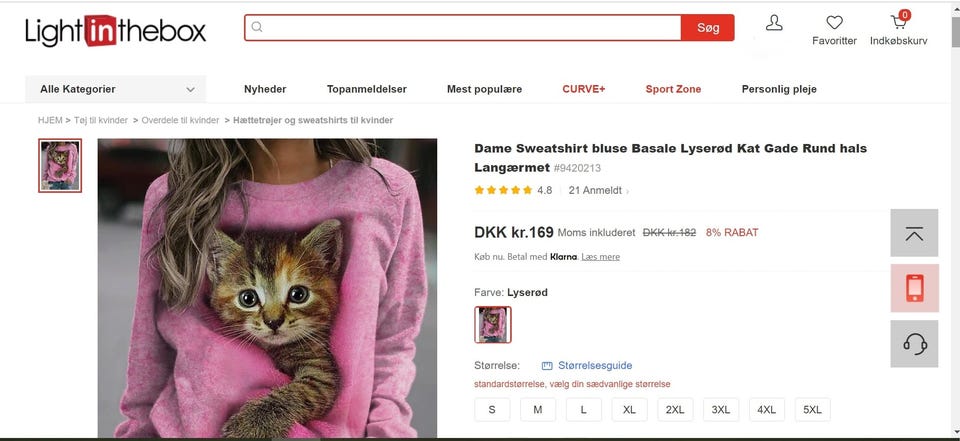Screen dimensions: 960x441
Task: Click the LightInTheBox logo
Action: tap(116, 31)
